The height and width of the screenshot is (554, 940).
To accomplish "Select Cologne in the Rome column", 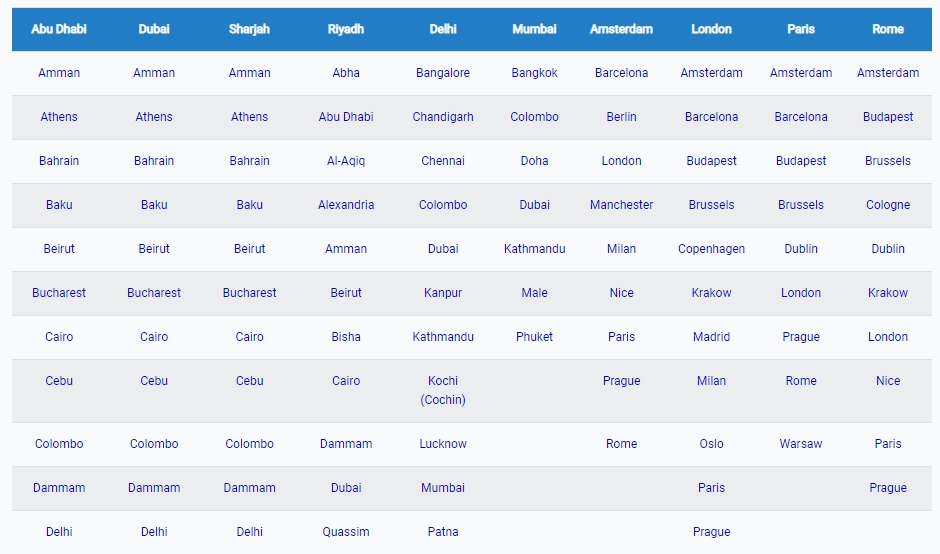I will point(887,205).
